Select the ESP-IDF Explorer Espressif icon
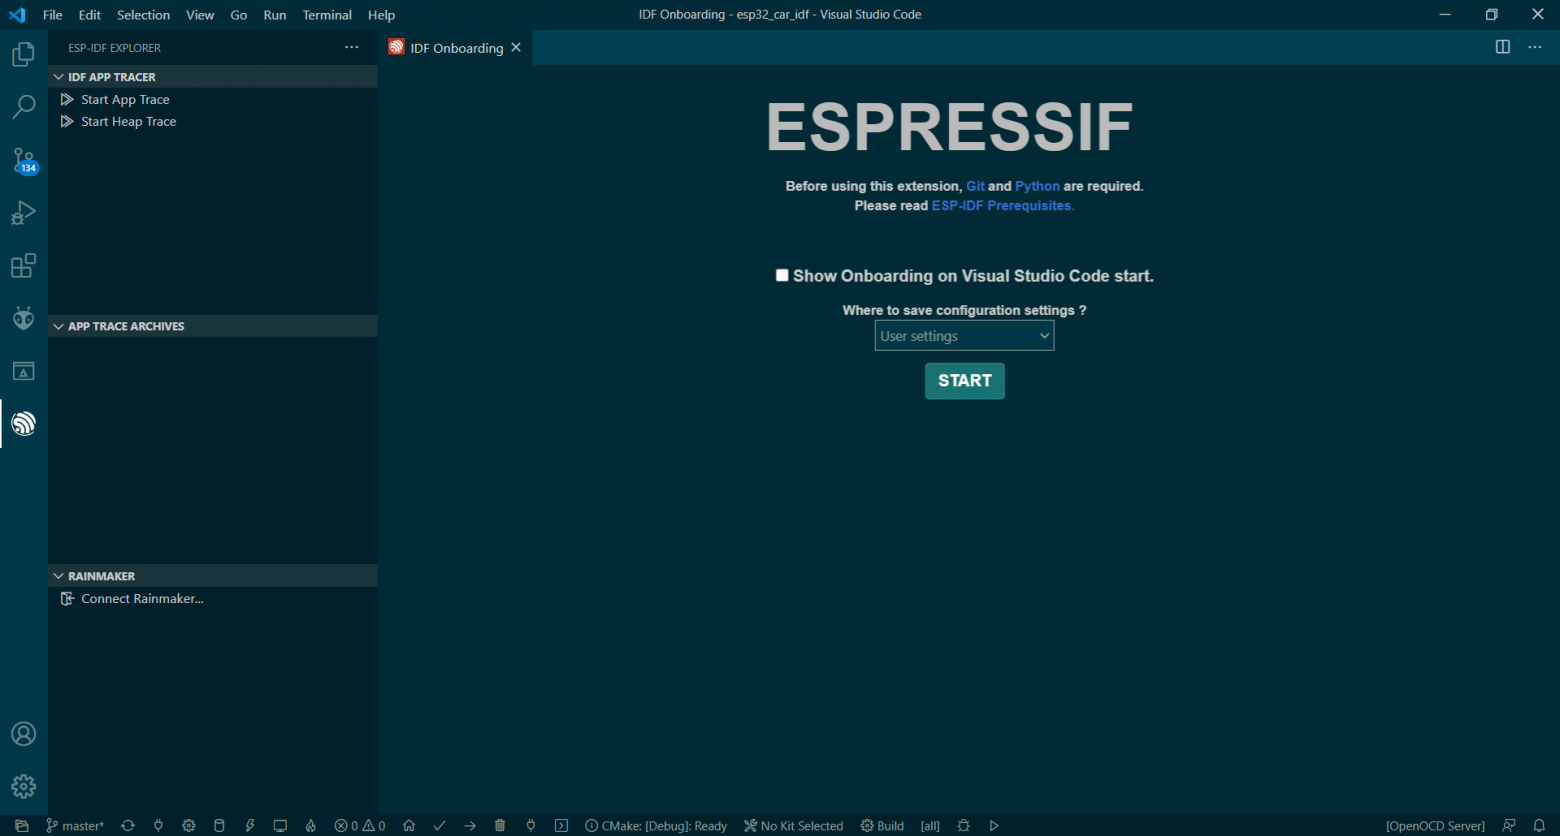The height and width of the screenshot is (836, 1560). pyautogui.click(x=23, y=424)
